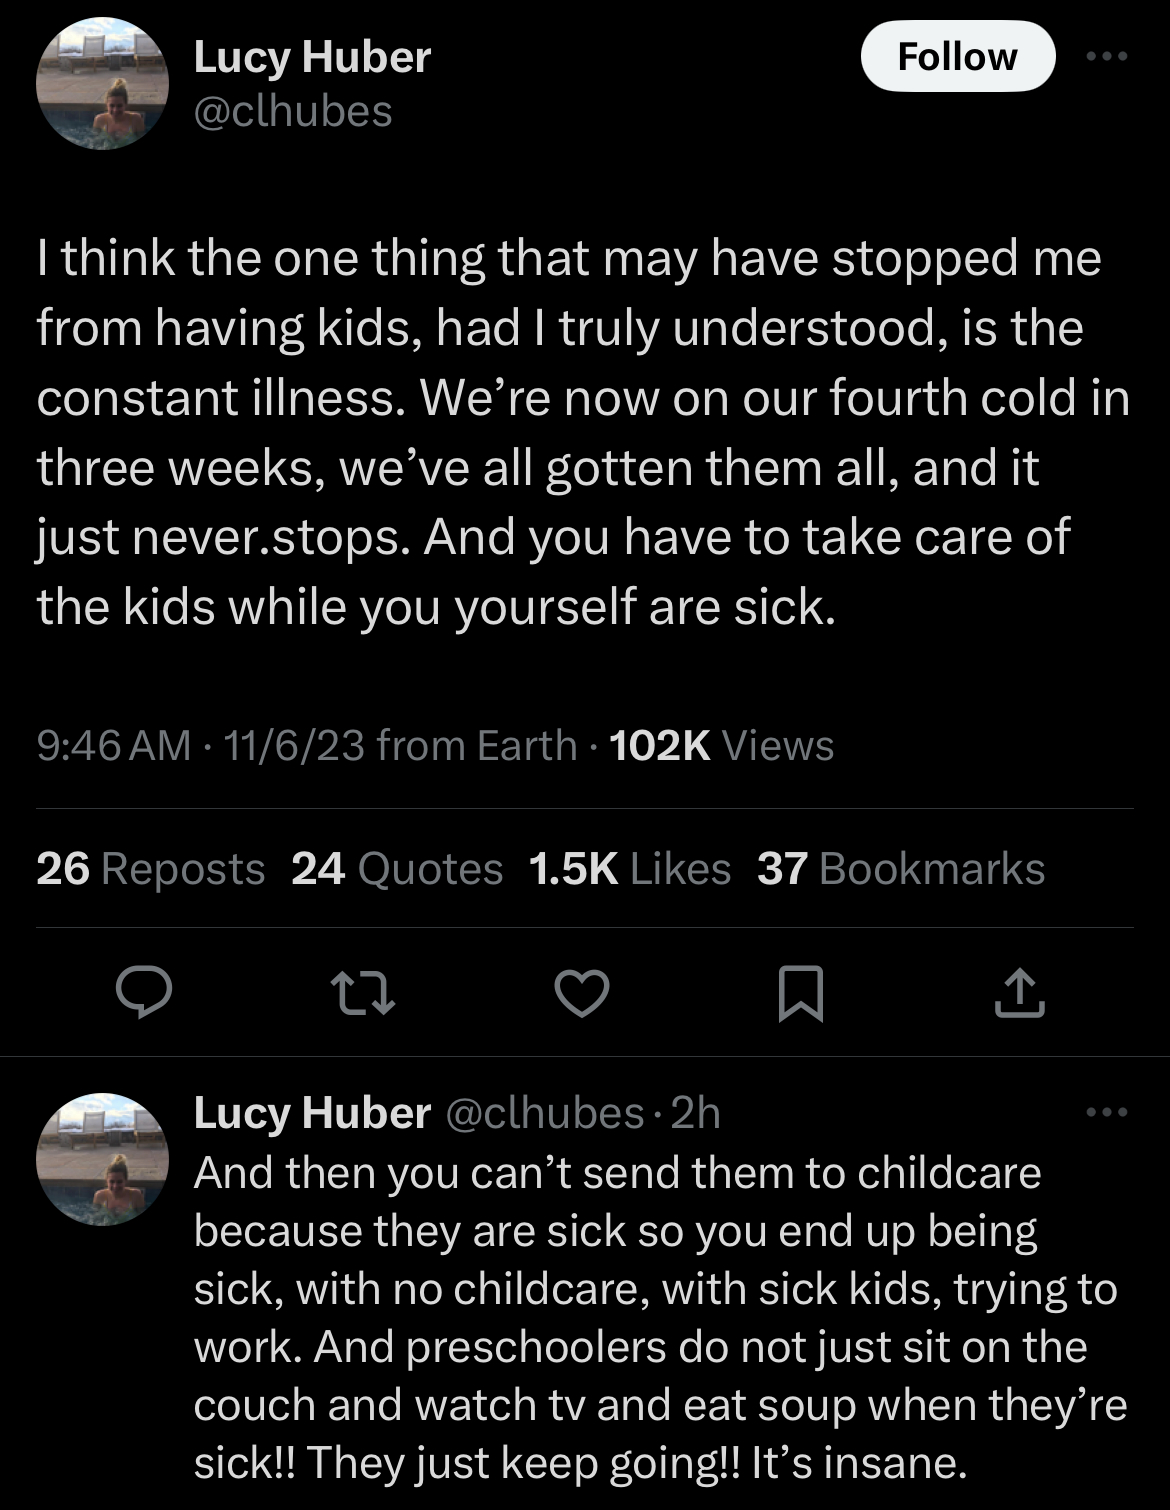Viewport: 1170px width, 1510px height.
Task: Like the tweet with the heart icon
Action: pos(582,992)
